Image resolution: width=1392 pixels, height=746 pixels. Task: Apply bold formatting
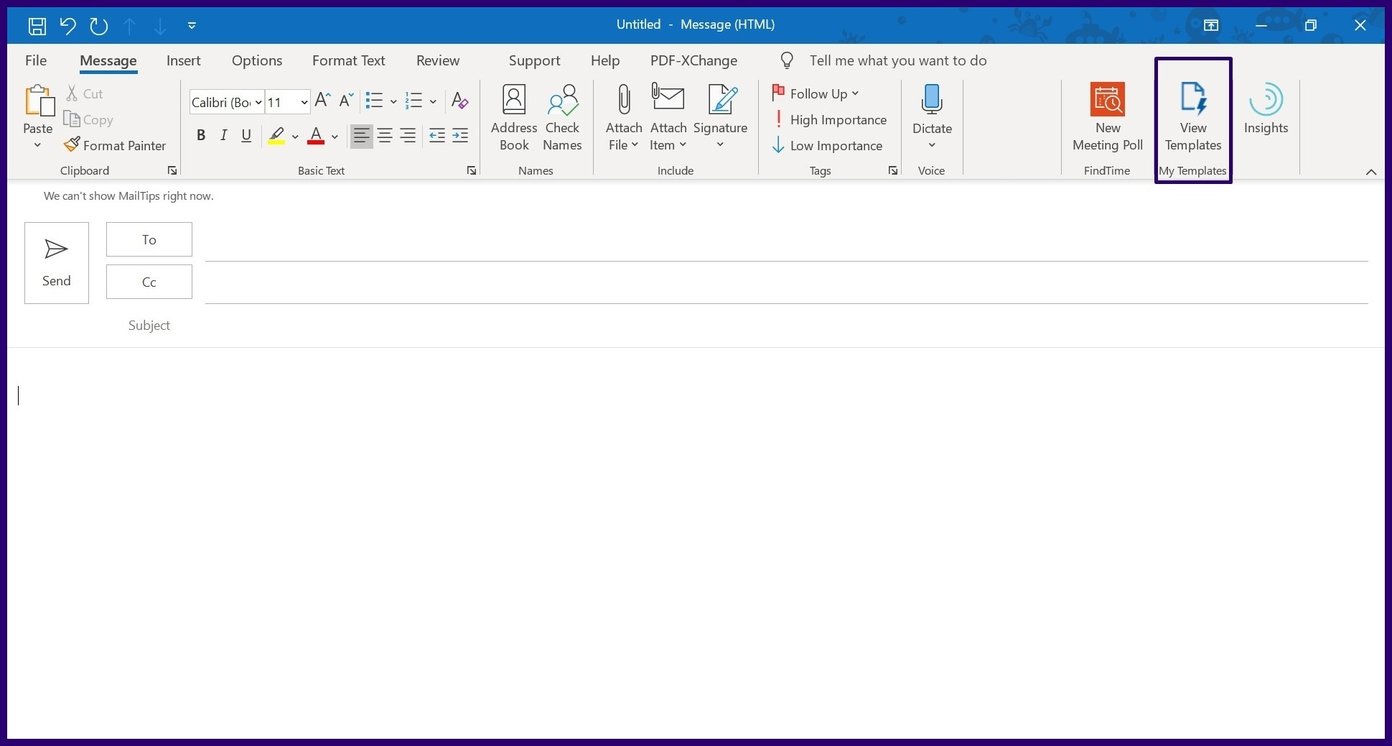pyautogui.click(x=200, y=135)
